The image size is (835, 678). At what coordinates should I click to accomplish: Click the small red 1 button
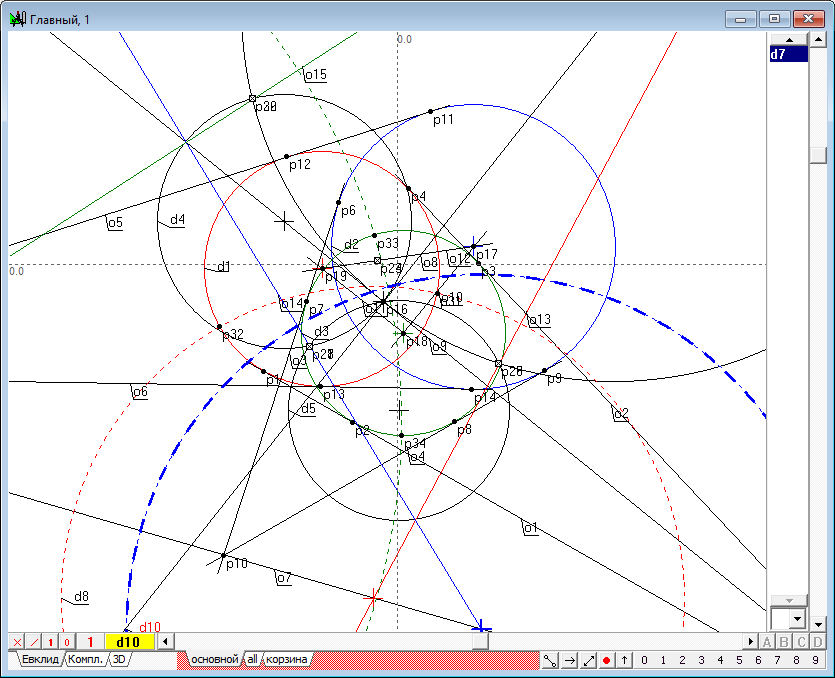click(x=51, y=642)
